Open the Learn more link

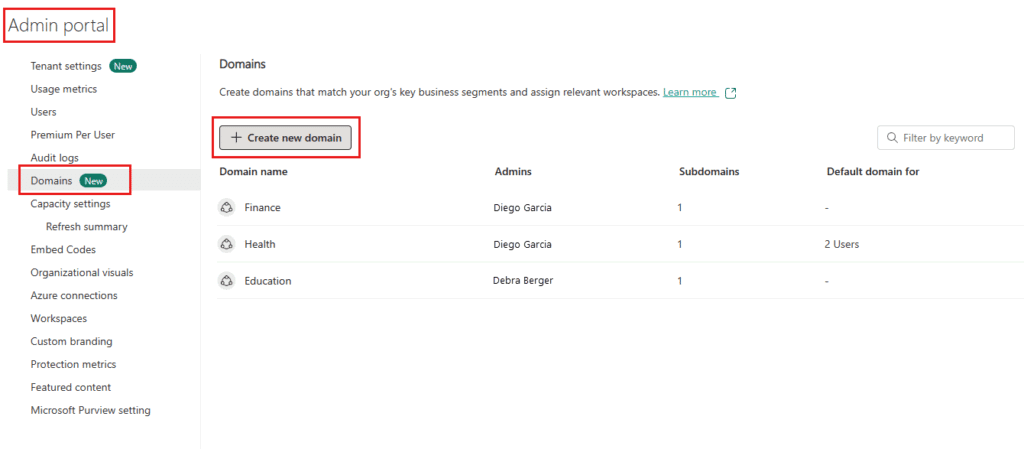coord(690,92)
